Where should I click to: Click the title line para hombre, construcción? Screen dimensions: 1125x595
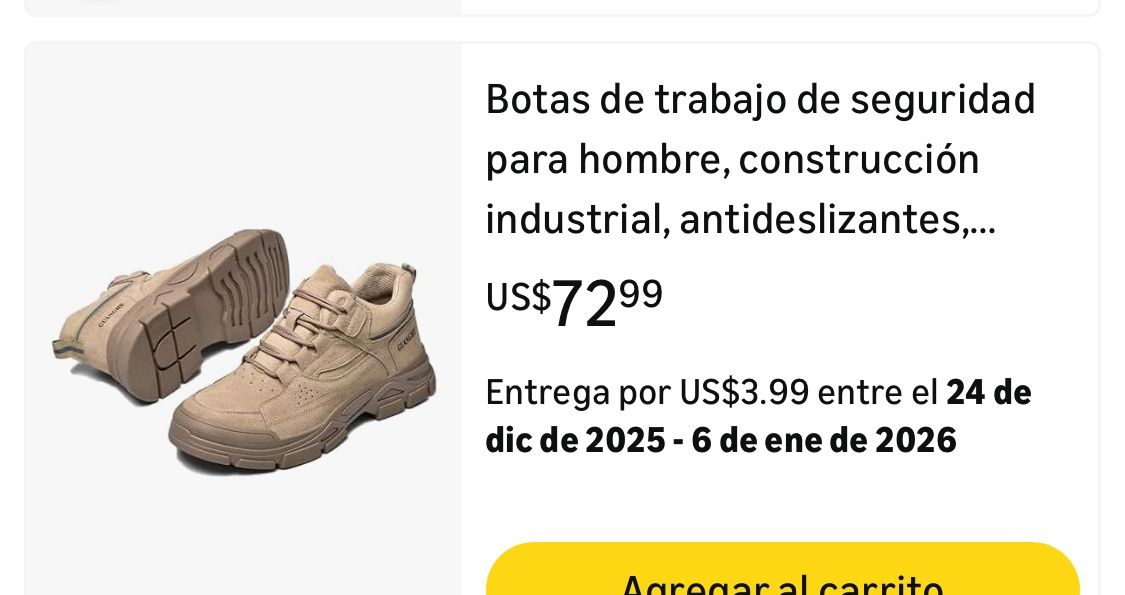coord(733,160)
